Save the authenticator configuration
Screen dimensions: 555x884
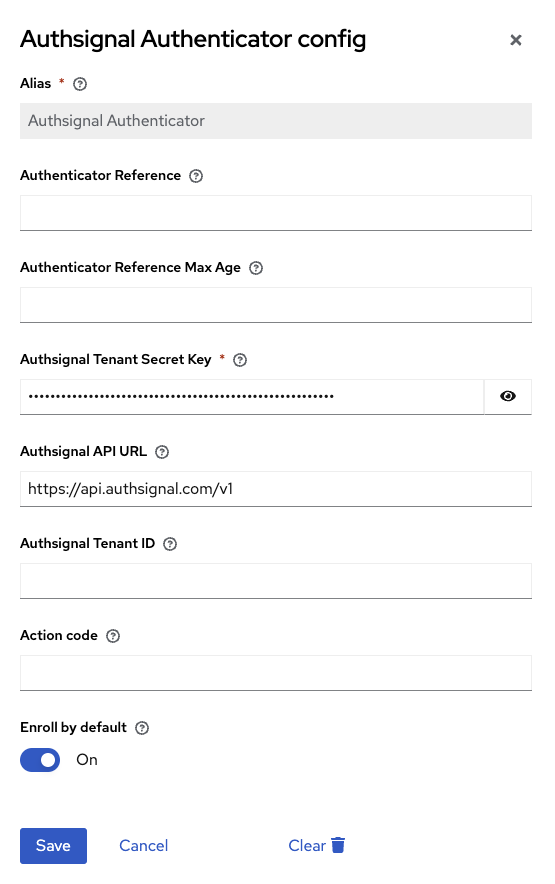[54, 846]
